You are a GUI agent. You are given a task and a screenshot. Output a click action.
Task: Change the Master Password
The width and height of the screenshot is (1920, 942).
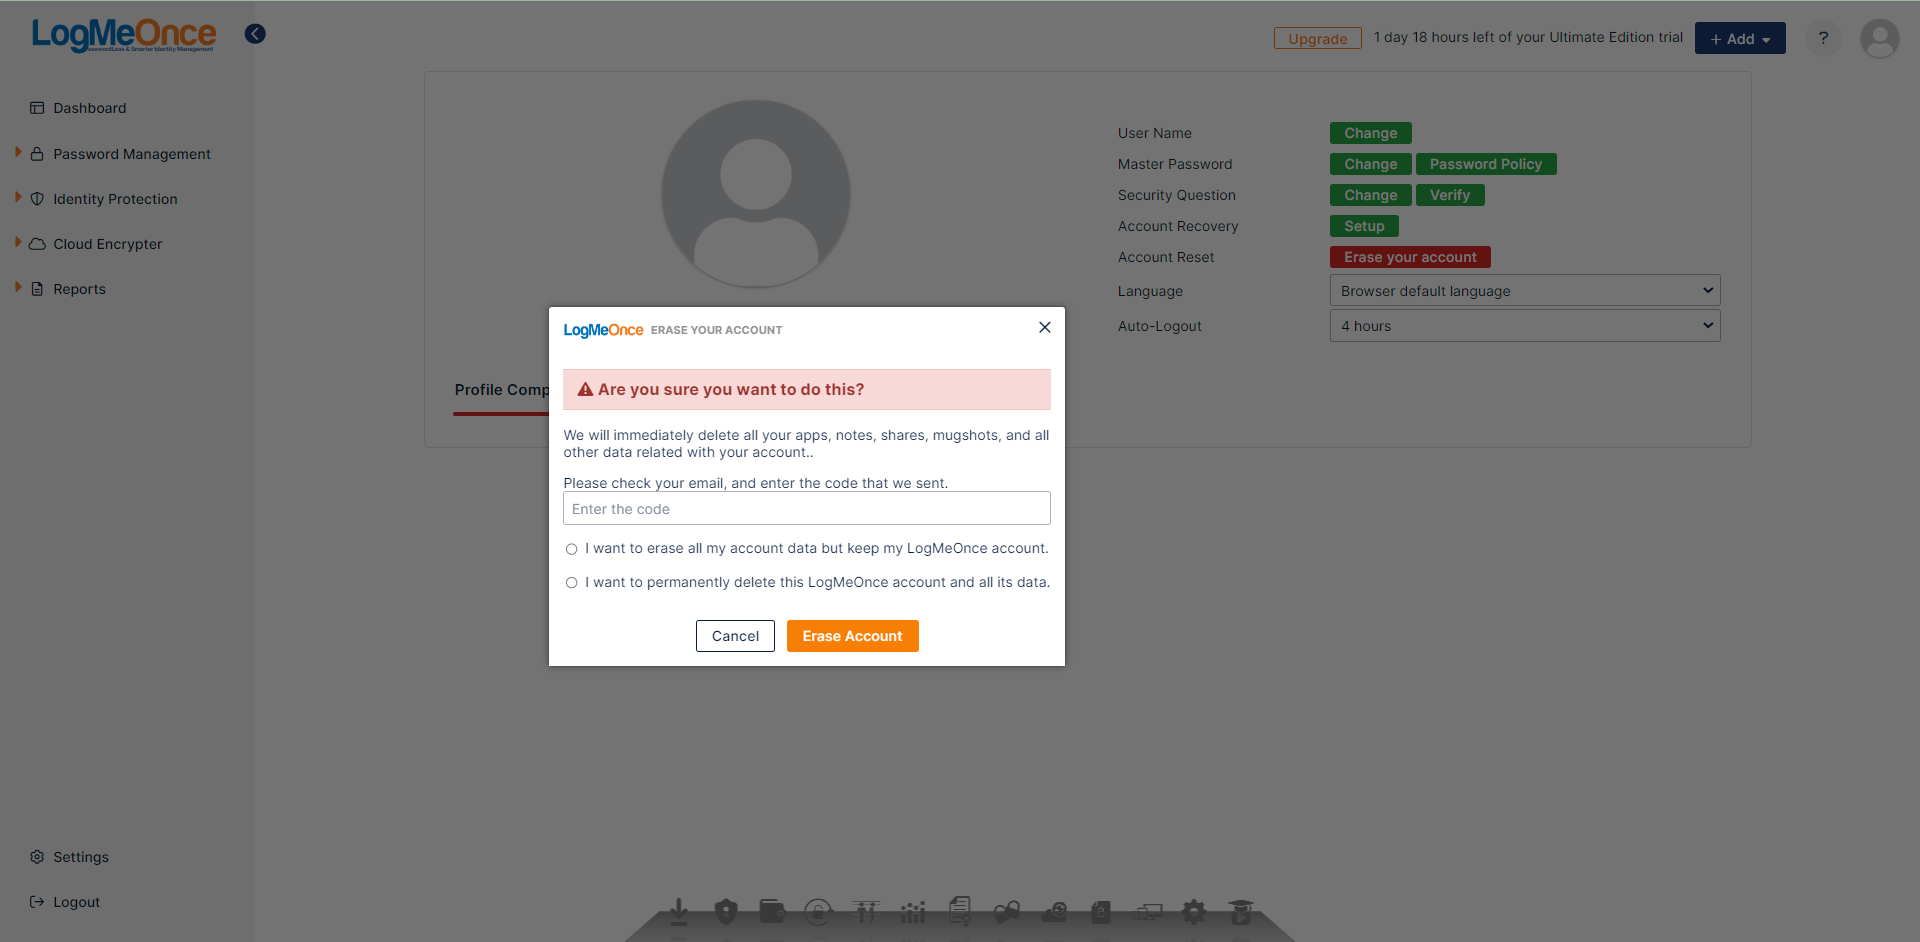(x=1370, y=164)
